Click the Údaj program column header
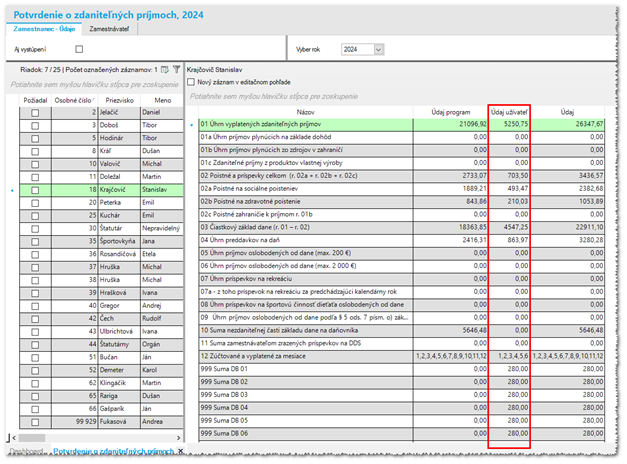Screen dimensions: 627x464 click(x=451, y=112)
